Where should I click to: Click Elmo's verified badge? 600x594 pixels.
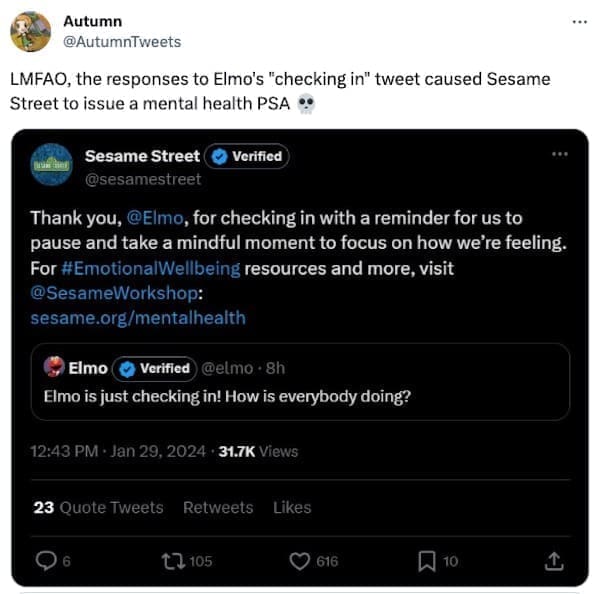pos(154,368)
